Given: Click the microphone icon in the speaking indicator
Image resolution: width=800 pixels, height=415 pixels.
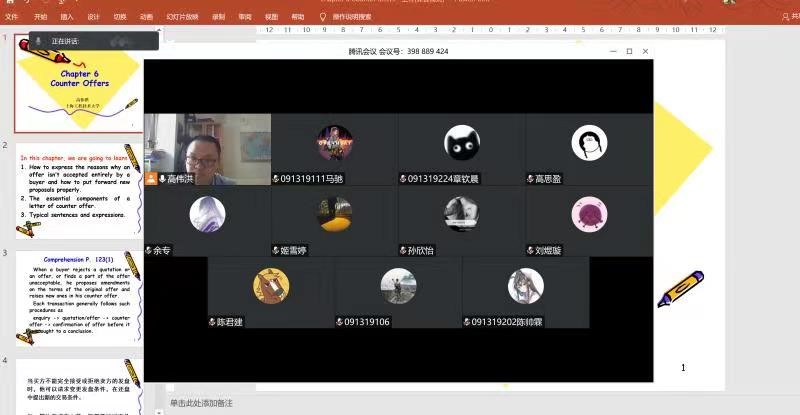Looking at the screenshot, I should click(39, 41).
